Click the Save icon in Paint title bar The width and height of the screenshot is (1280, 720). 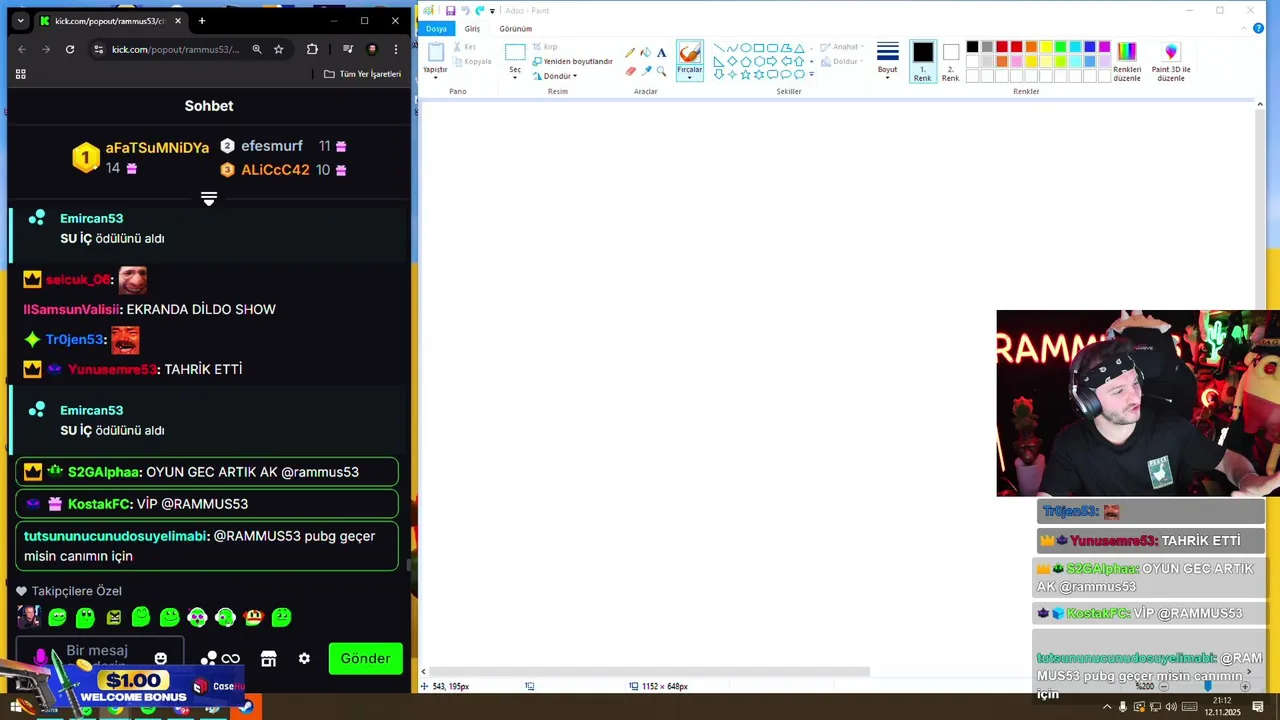pos(450,10)
